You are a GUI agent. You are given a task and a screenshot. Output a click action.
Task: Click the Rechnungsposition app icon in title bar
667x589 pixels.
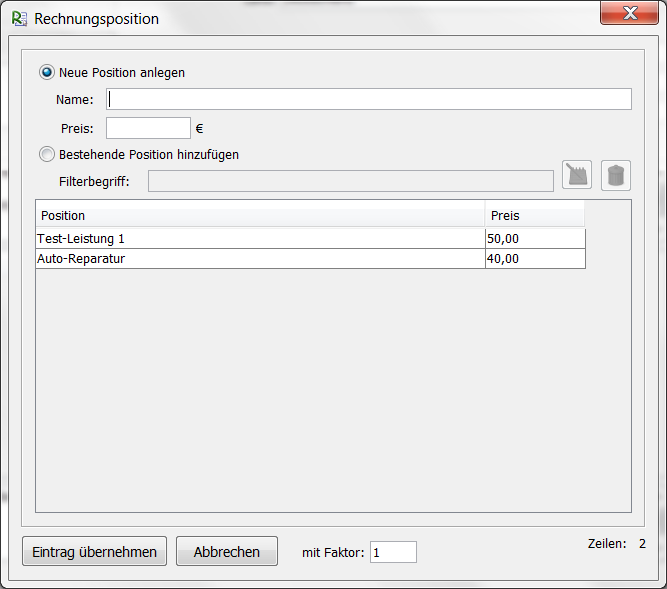[x=19, y=19]
